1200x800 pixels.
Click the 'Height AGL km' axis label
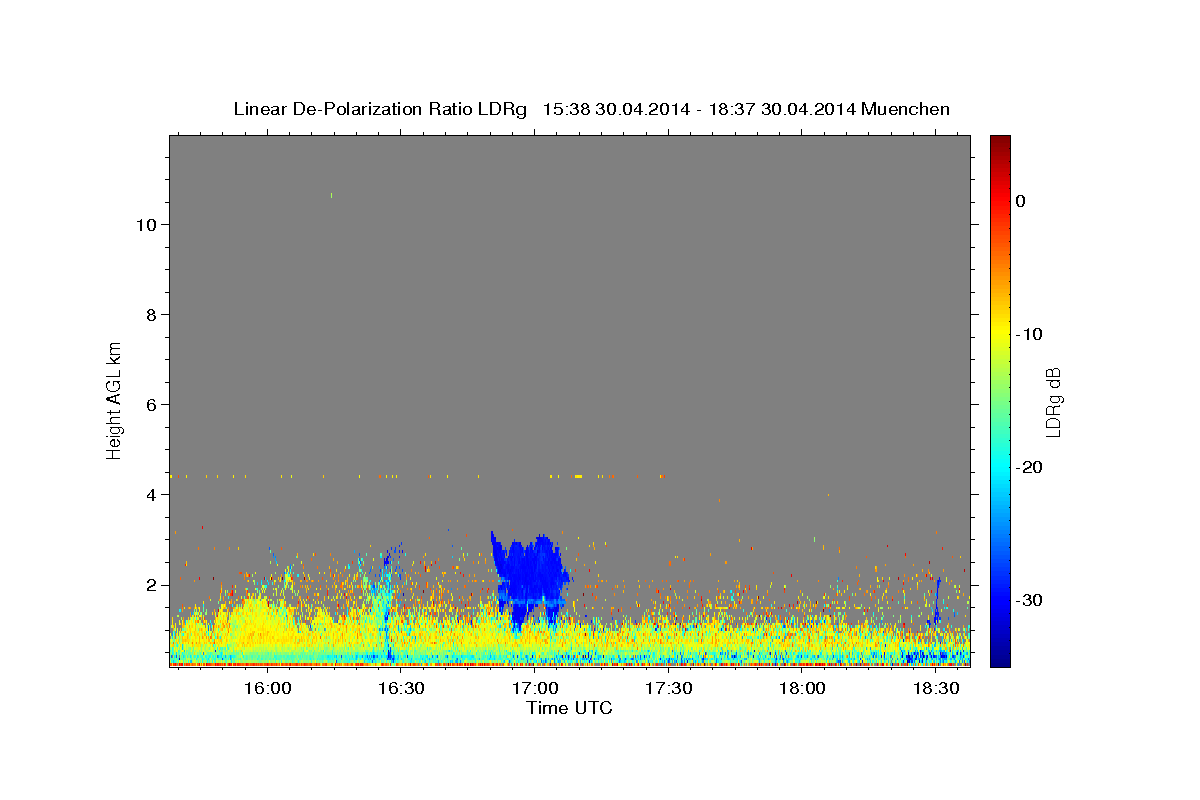114,399
